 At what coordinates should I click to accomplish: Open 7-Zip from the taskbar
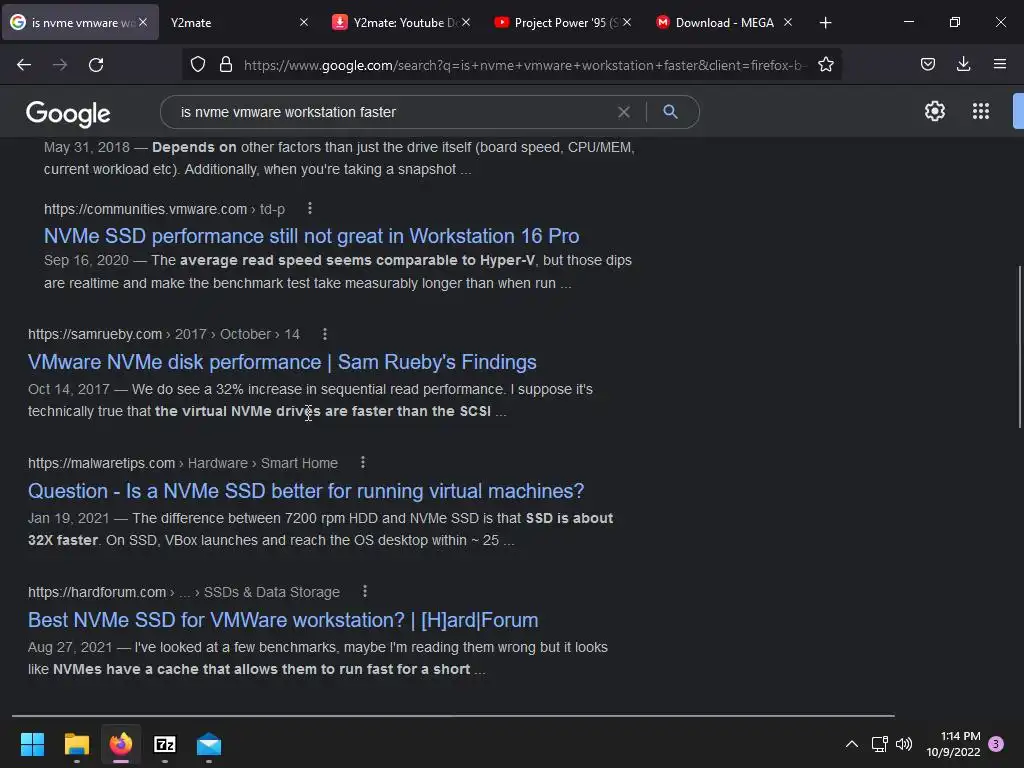165,744
